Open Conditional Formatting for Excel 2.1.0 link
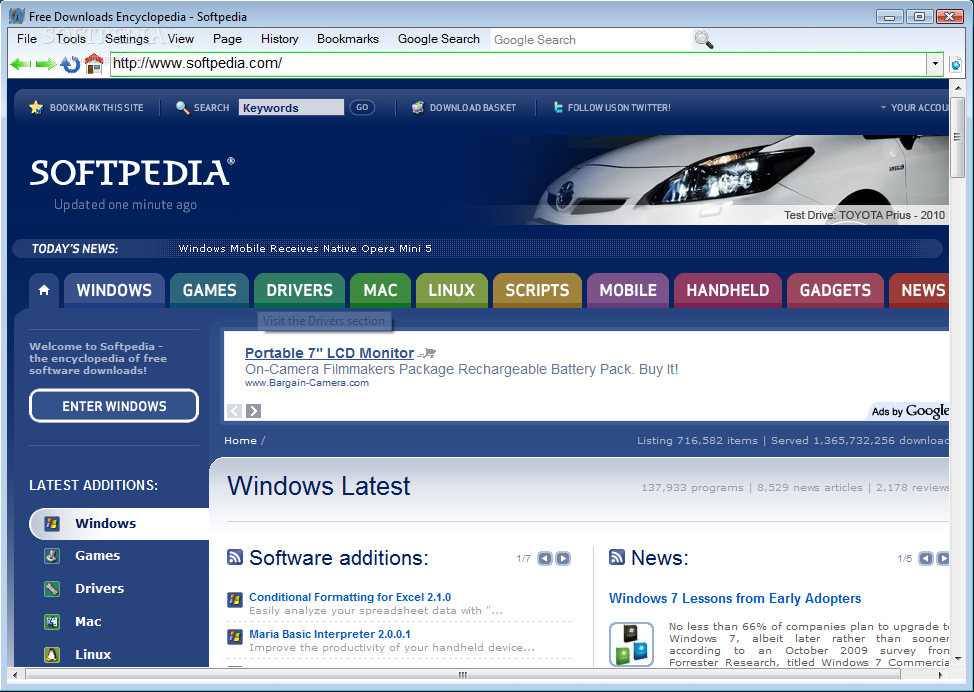974x692 pixels. [x=350, y=597]
